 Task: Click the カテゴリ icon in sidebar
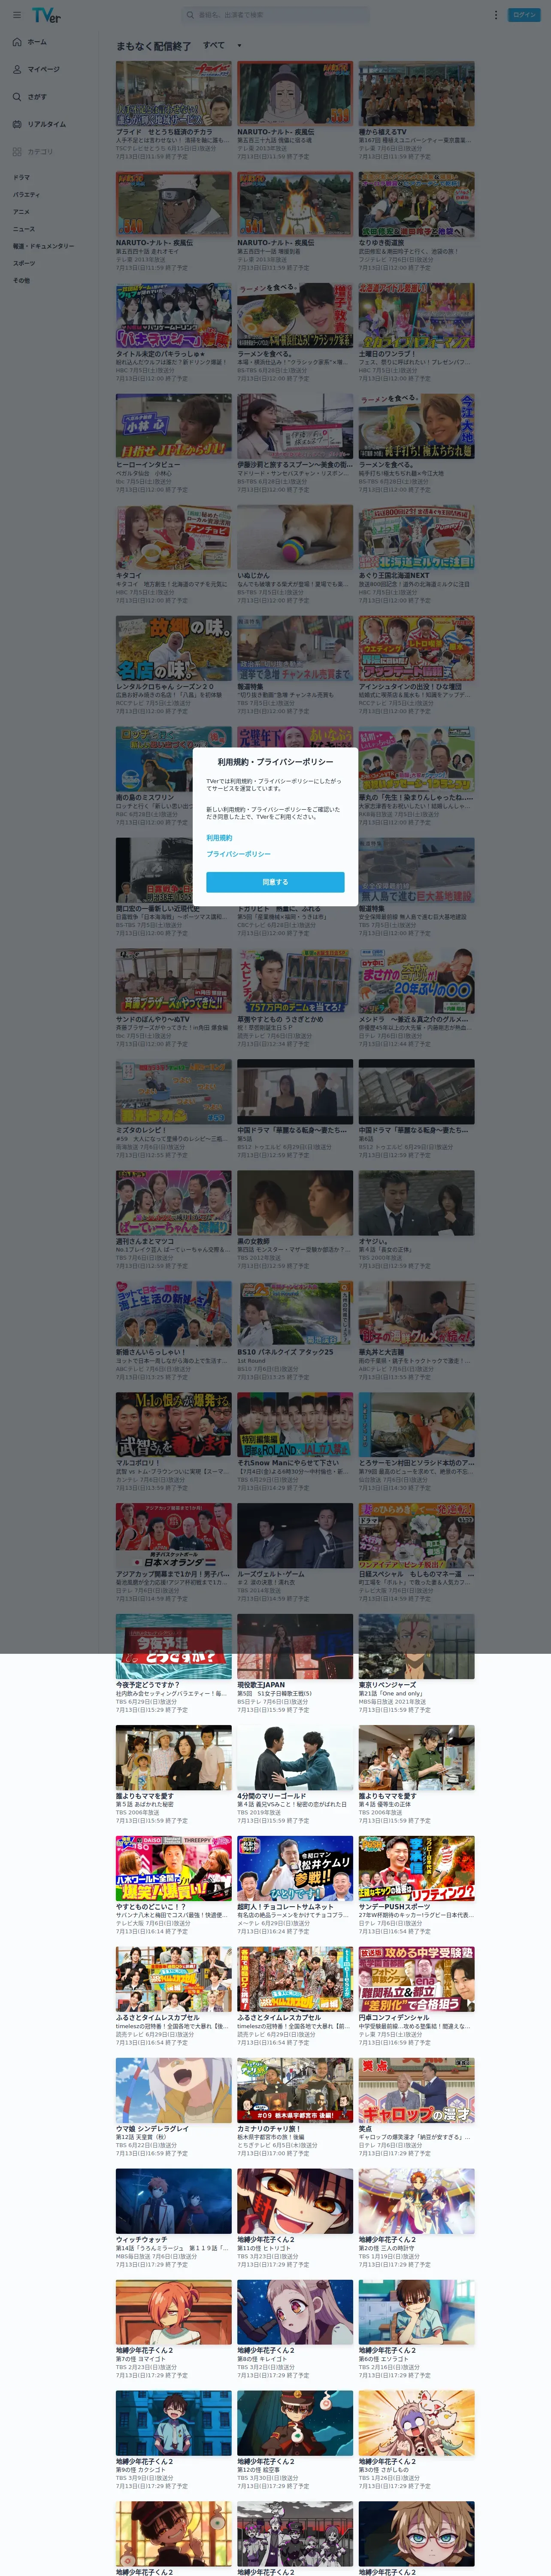[17, 152]
